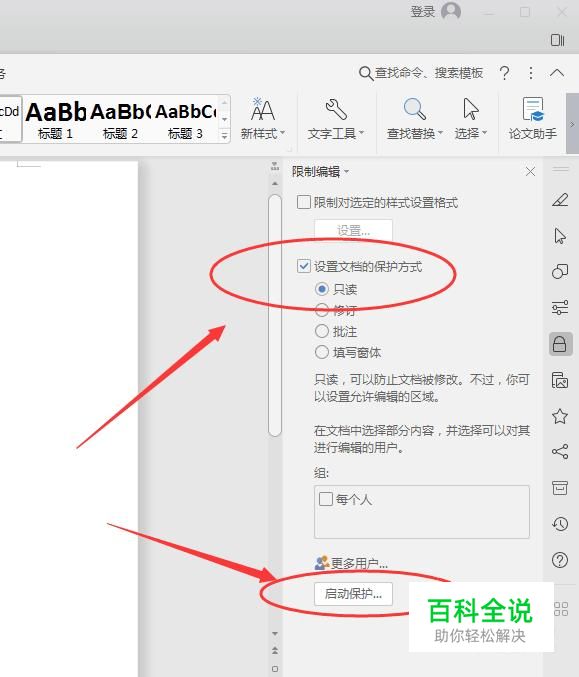Click the 登录 login link
Image resolution: width=579 pixels, height=677 pixels.
[422, 12]
